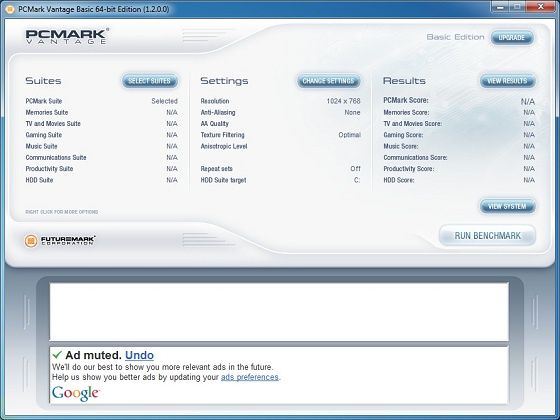Select the Communications Suite row
Viewport: 560px width, 420px height.
tap(101, 158)
